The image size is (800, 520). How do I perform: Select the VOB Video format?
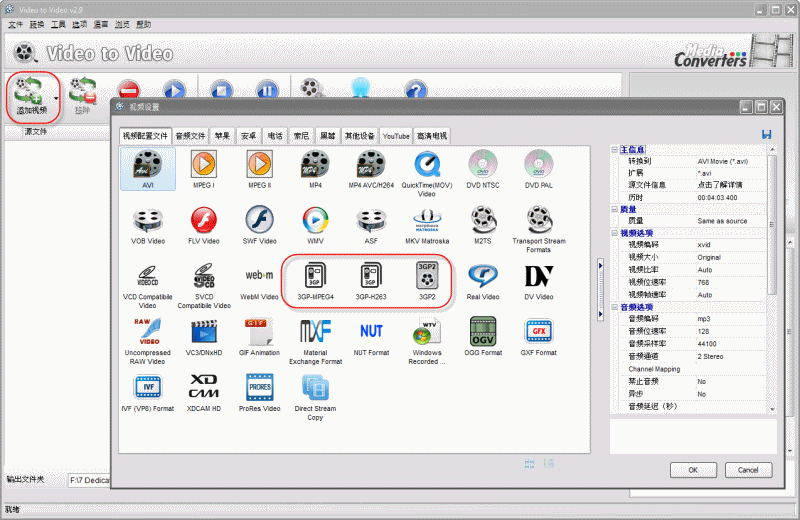click(148, 226)
